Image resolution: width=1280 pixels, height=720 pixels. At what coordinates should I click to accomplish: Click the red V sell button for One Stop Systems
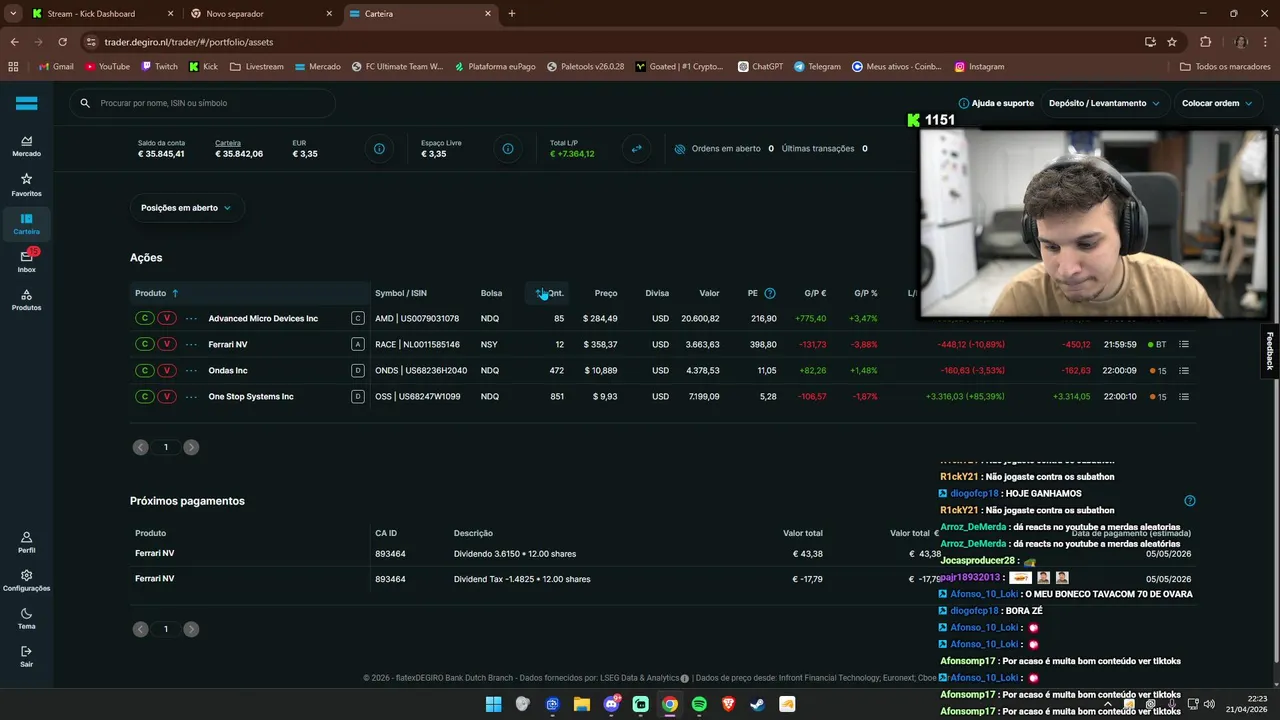coord(167,396)
